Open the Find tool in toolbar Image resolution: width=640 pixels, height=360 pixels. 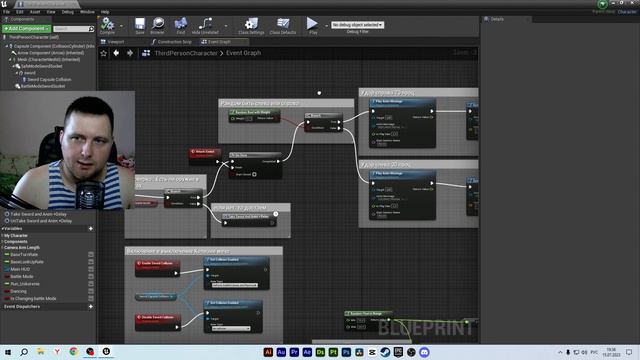pos(180,23)
